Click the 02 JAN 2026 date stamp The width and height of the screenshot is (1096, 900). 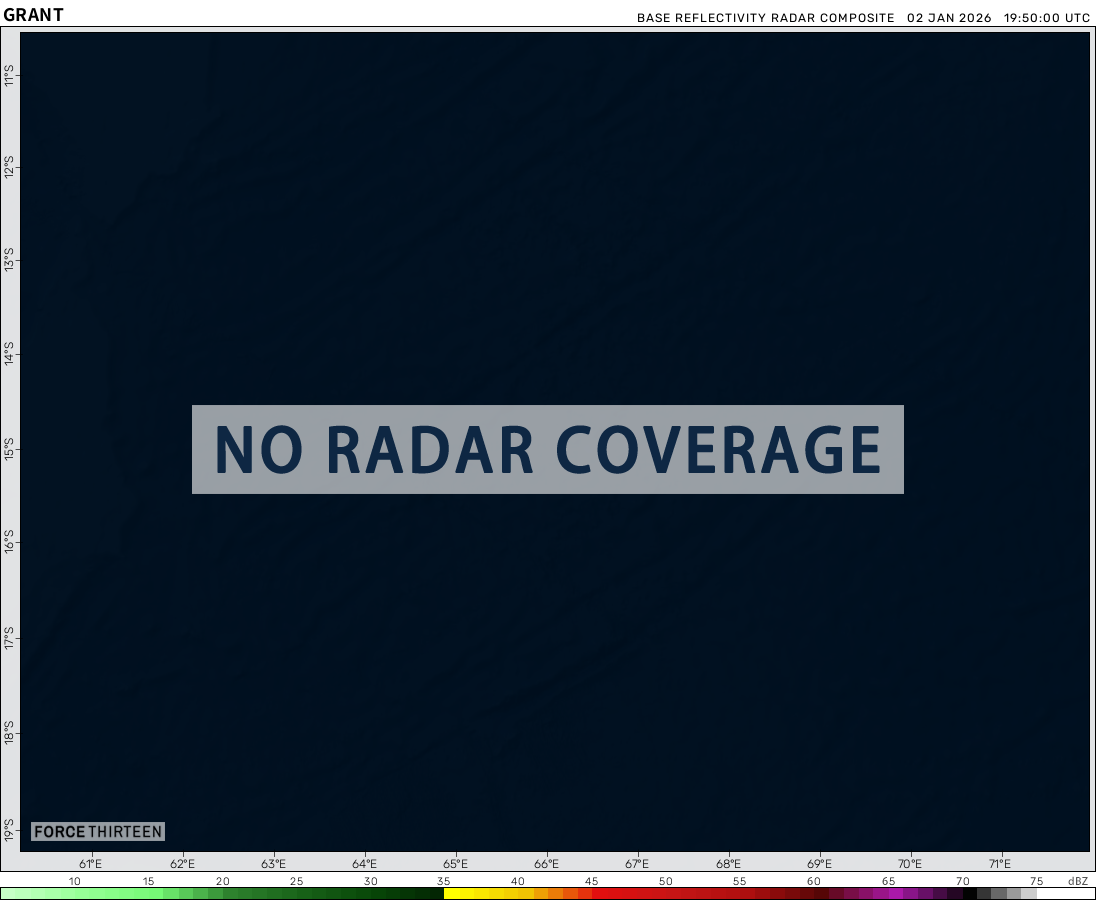pos(949,18)
